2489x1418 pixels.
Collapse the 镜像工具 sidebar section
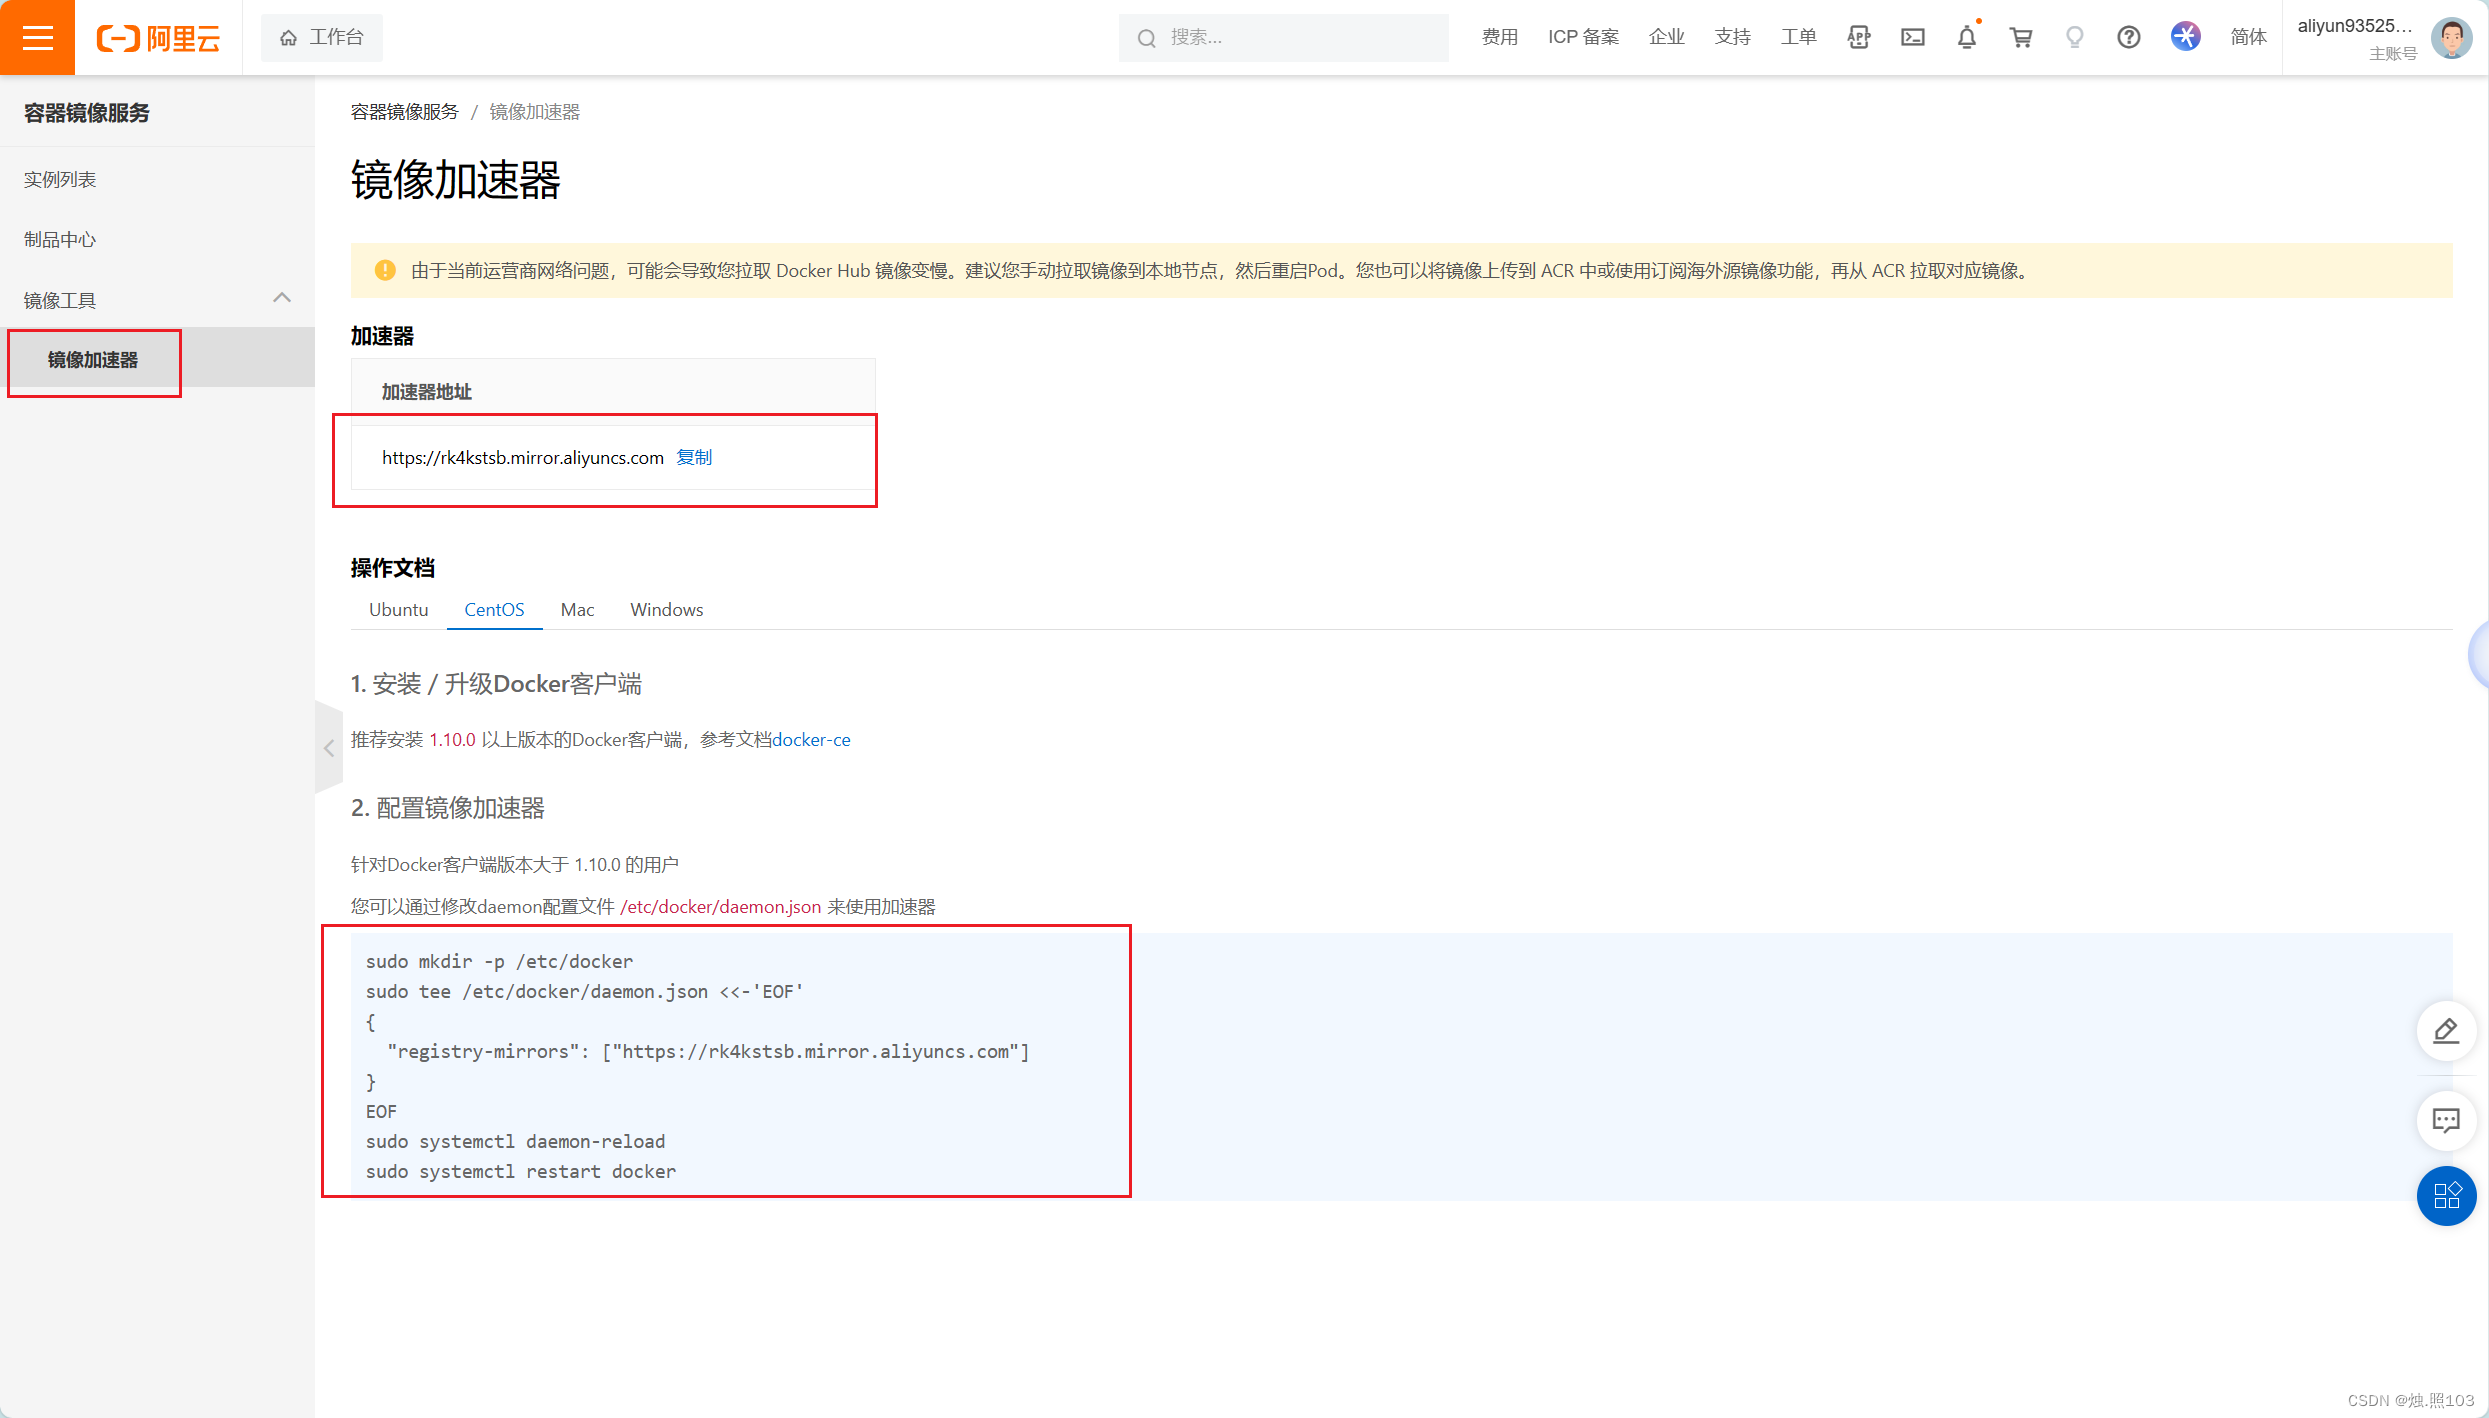coord(282,298)
